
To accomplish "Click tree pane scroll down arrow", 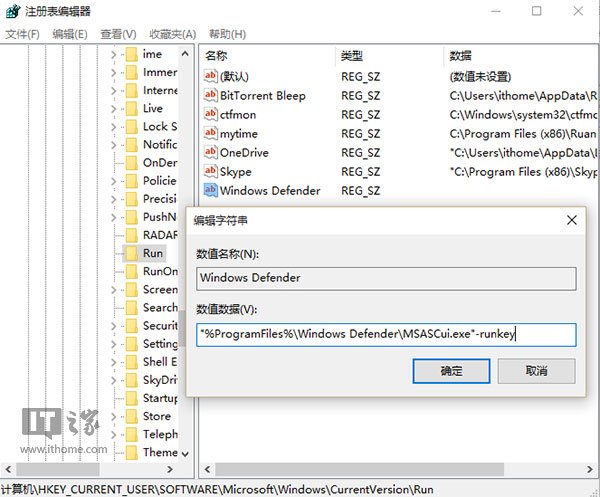I will pyautogui.click(x=185, y=454).
